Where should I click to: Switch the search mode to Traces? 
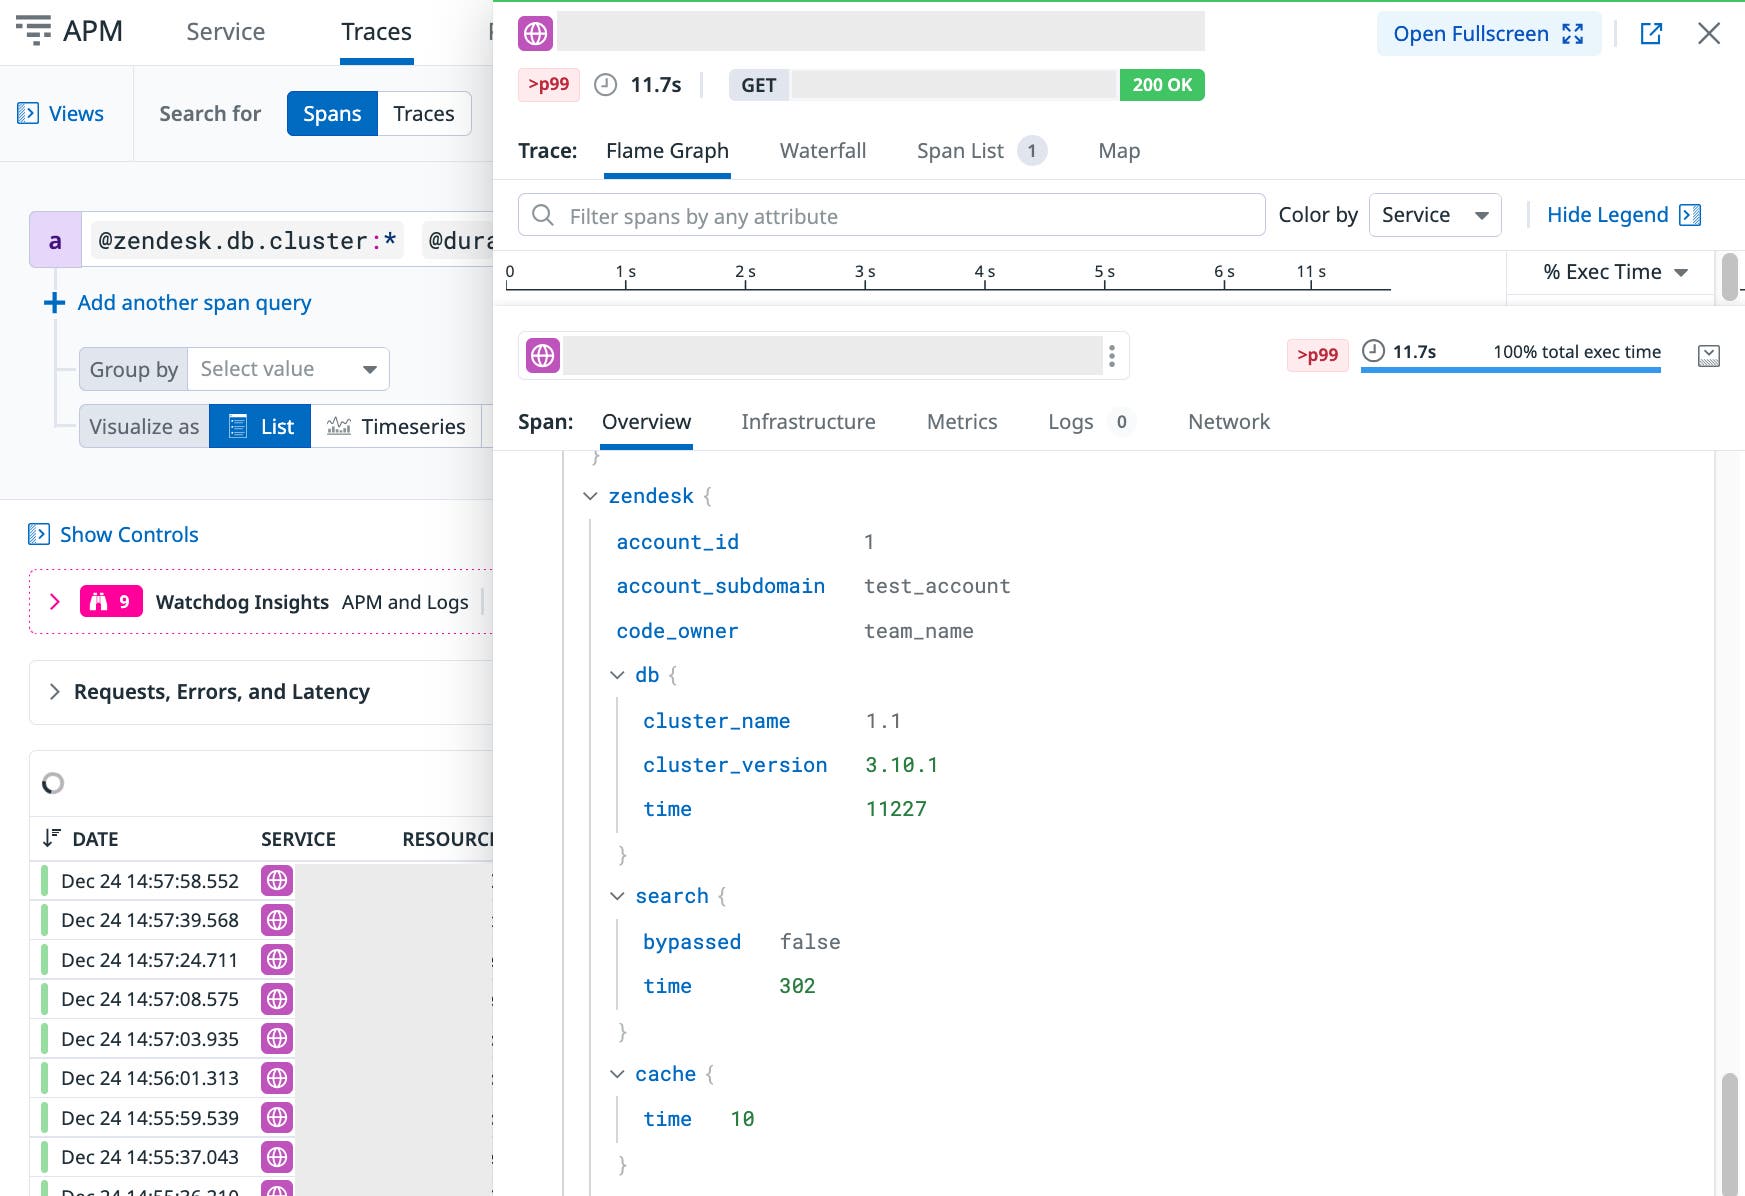pos(423,113)
